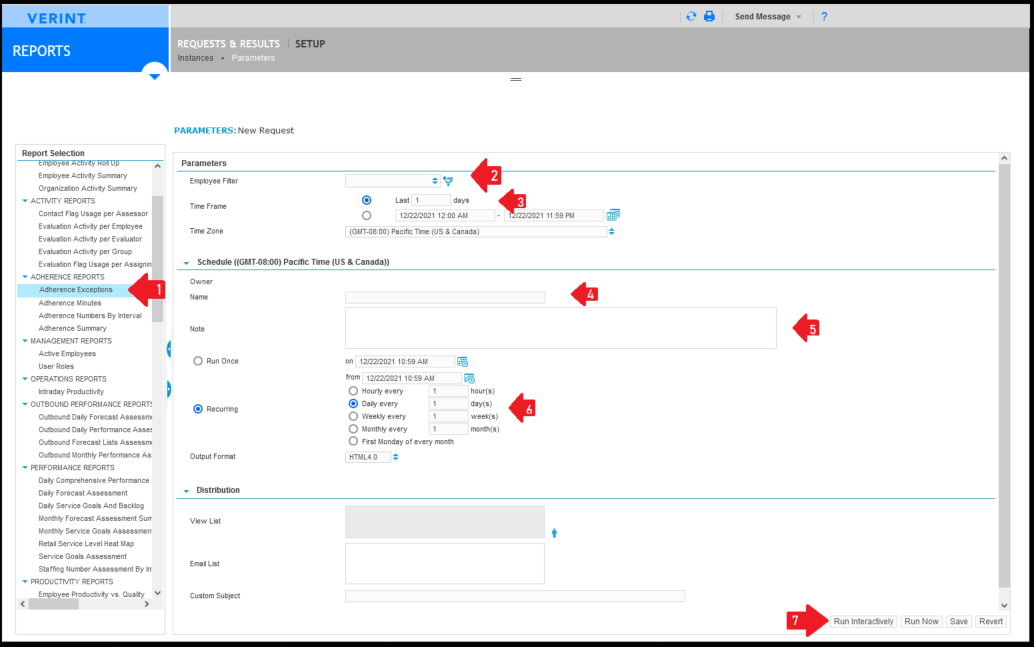This screenshot has height=647, width=1034.
Task: Click the Daily every days number field
Action: (448, 404)
